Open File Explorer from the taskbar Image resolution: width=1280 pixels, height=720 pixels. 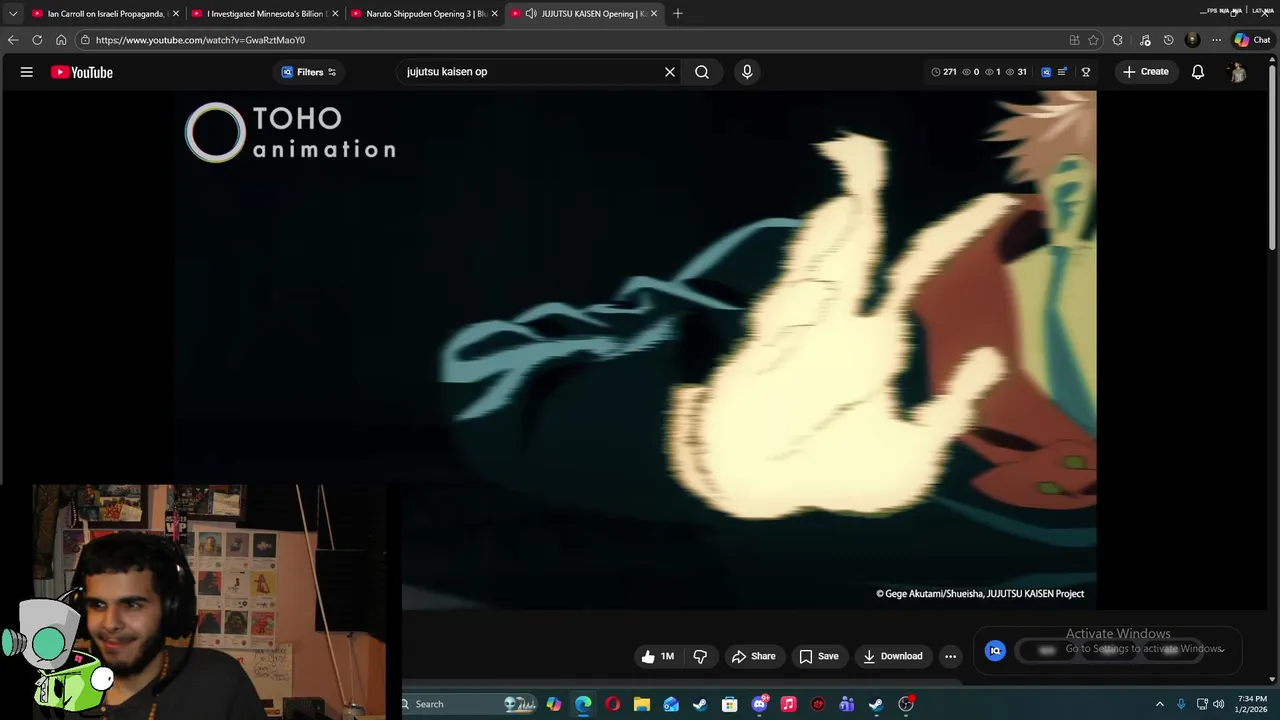coord(642,704)
